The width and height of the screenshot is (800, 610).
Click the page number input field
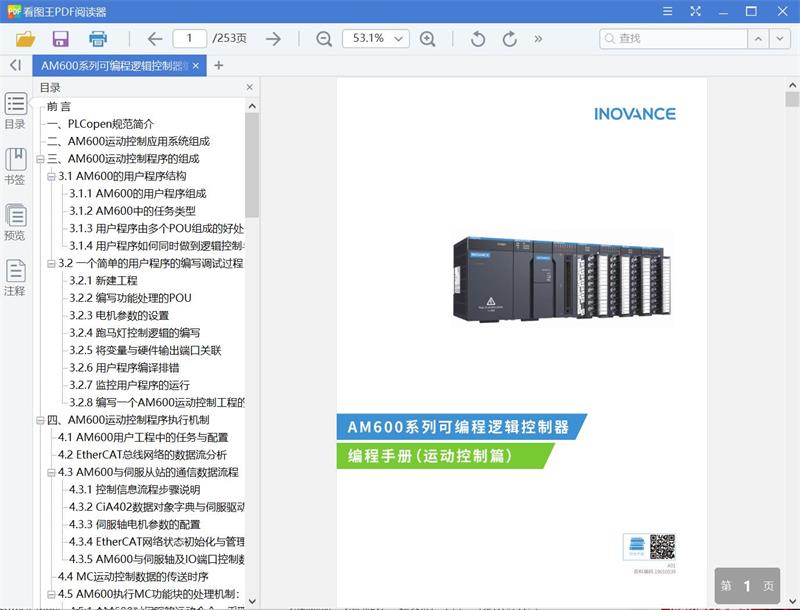point(189,38)
